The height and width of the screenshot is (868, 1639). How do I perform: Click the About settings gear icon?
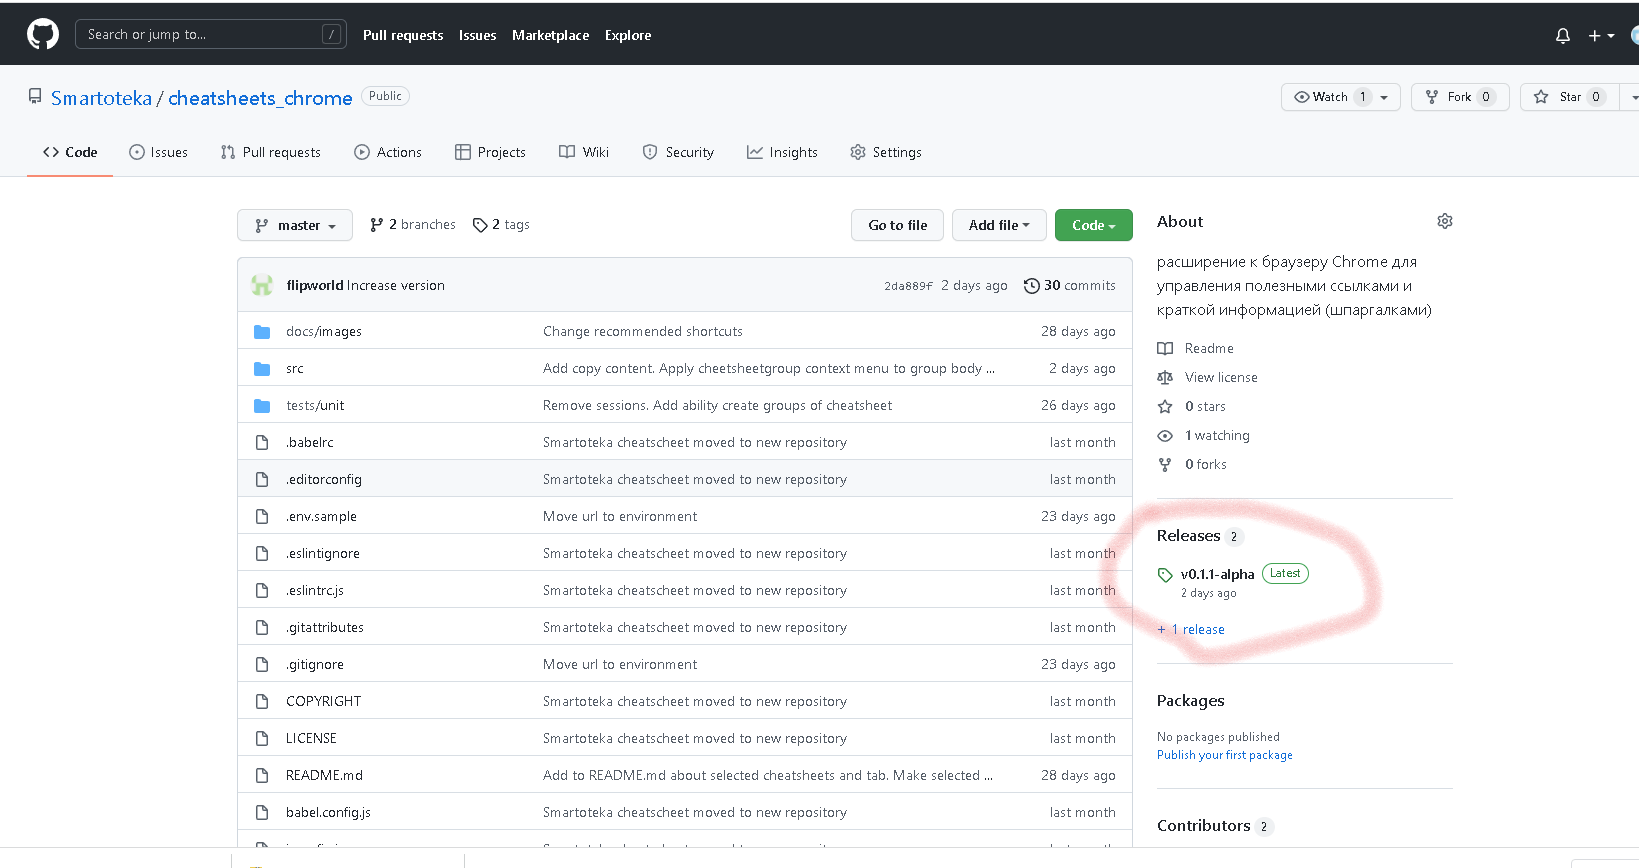(1445, 221)
